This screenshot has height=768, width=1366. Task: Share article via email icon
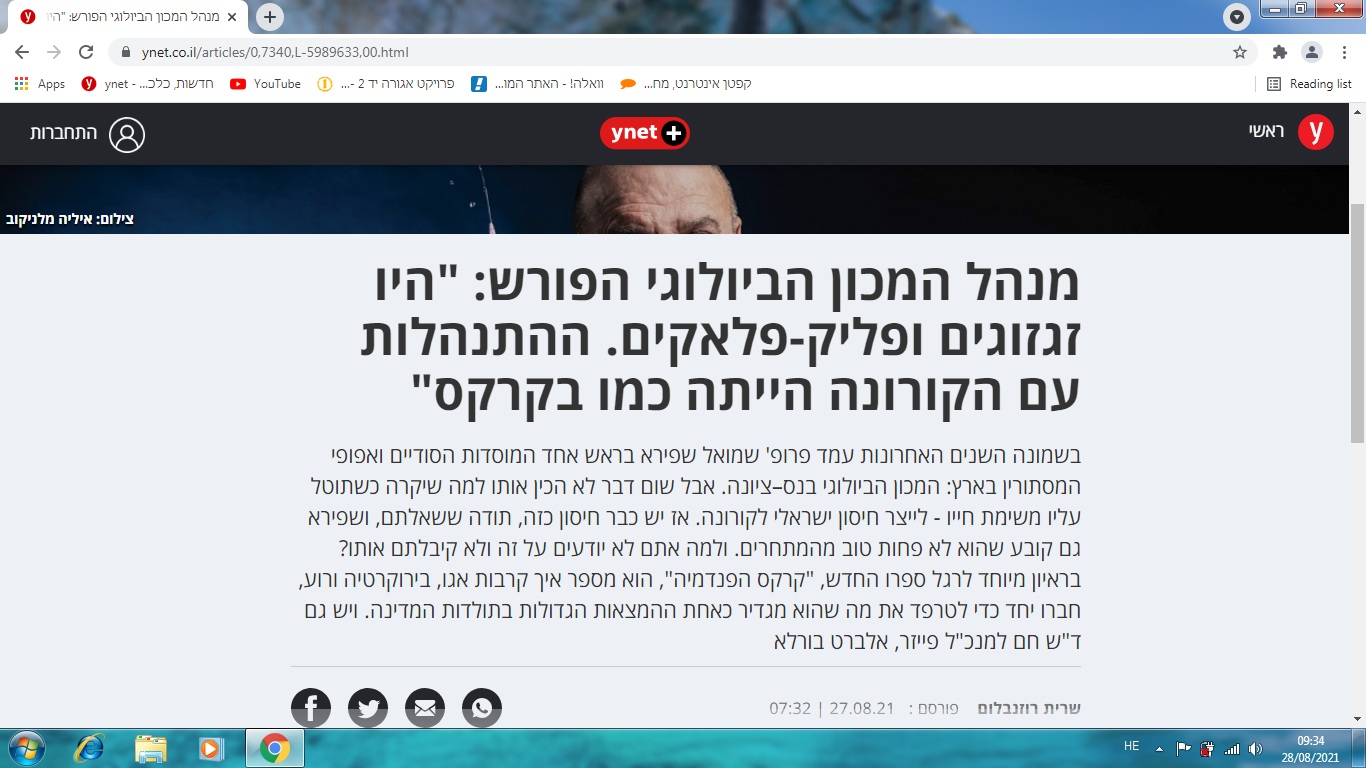[x=425, y=708]
